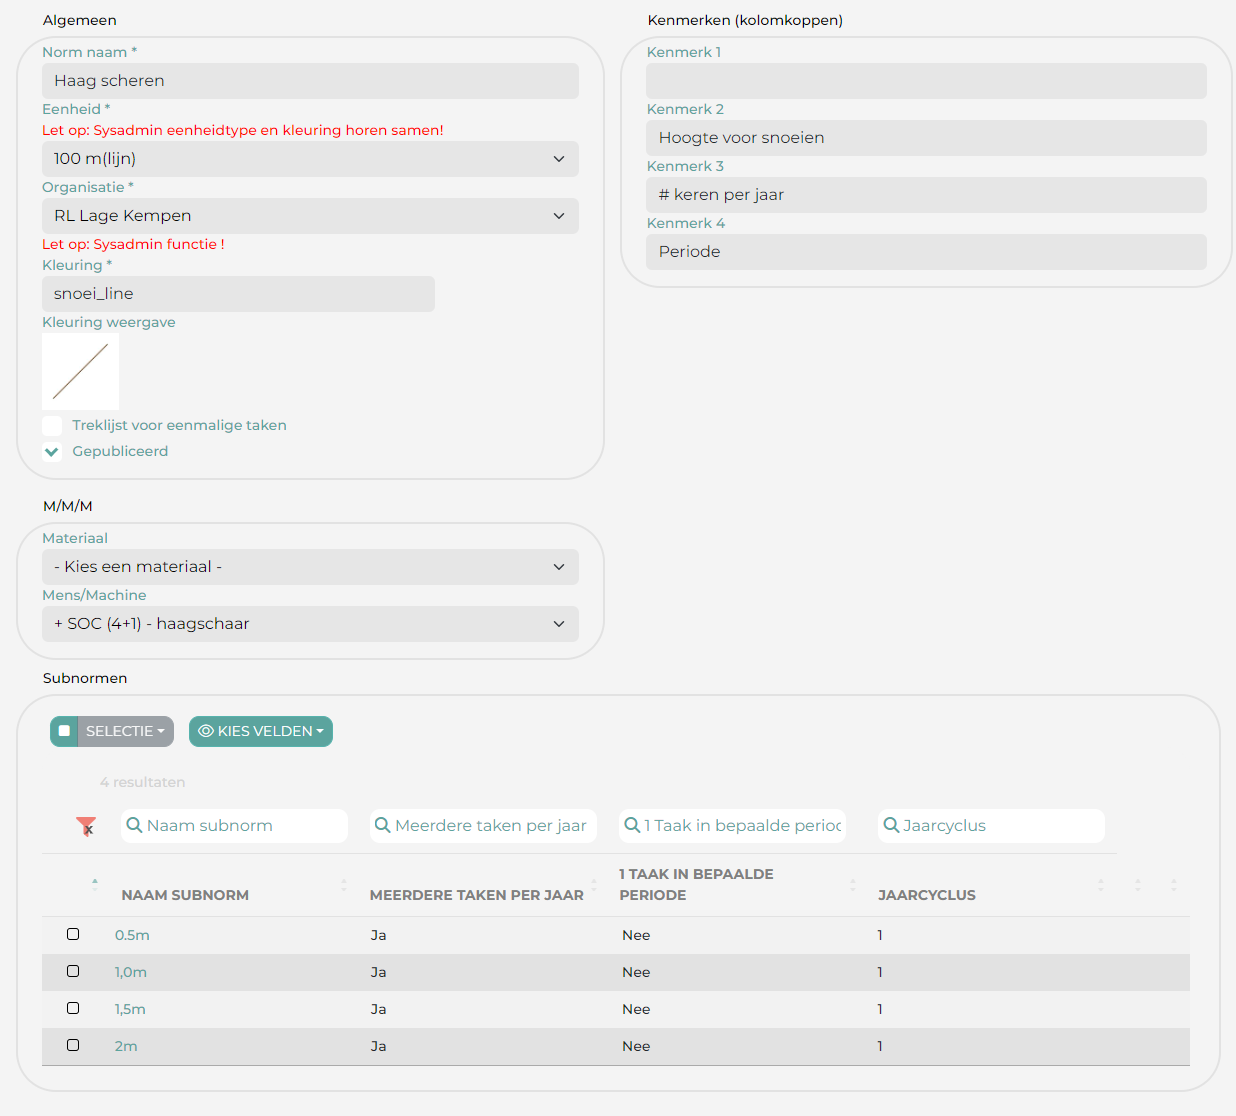Click the sort arrows beside Meerdere Taken Per Jaar
The height and width of the screenshot is (1116, 1236).
(594, 885)
